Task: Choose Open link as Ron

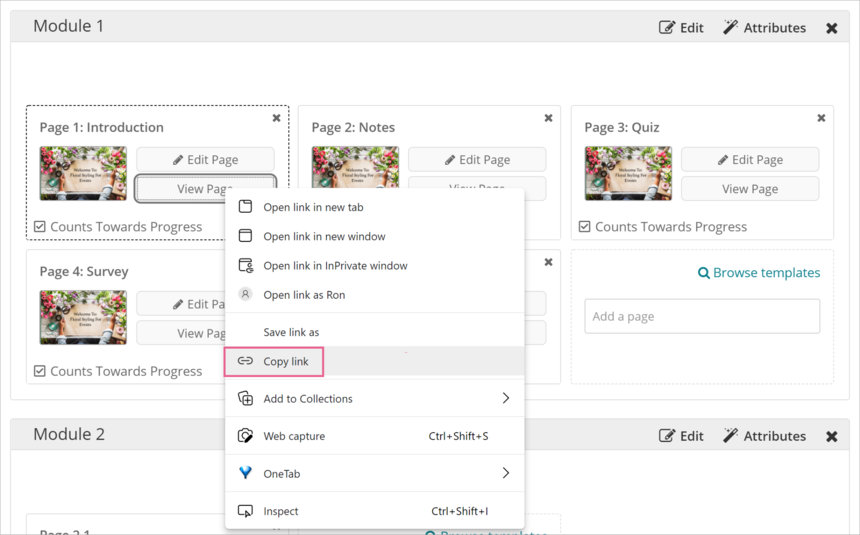Action: point(375,295)
